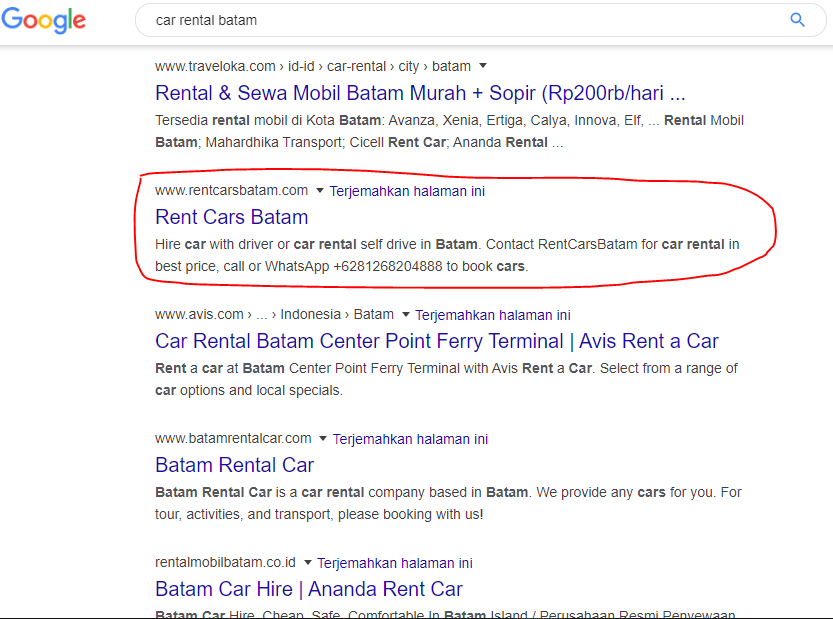833x619 pixels.
Task: Open the dropdown arrow beside traveloka.com URL
Action: pos(483,66)
